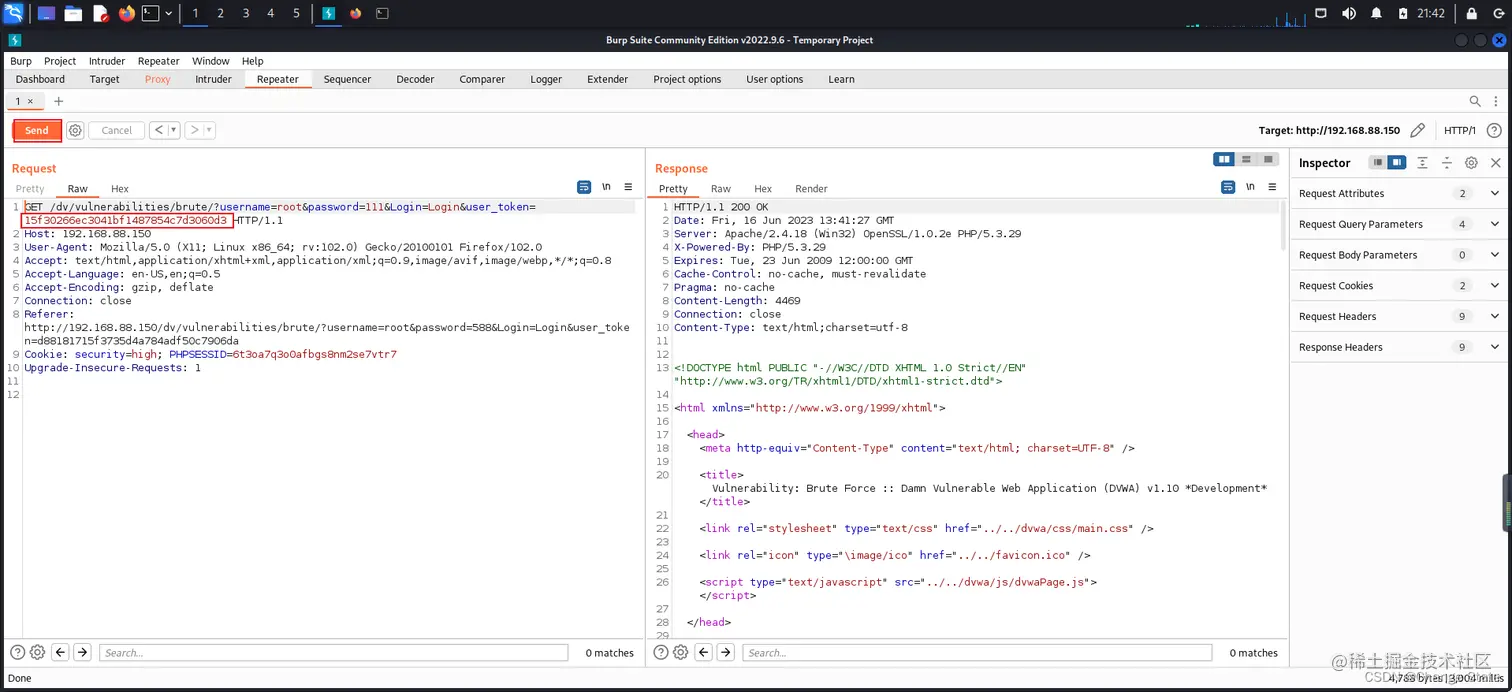Switch to the Proxy tab
This screenshot has height=692, width=1512.
click(158, 79)
